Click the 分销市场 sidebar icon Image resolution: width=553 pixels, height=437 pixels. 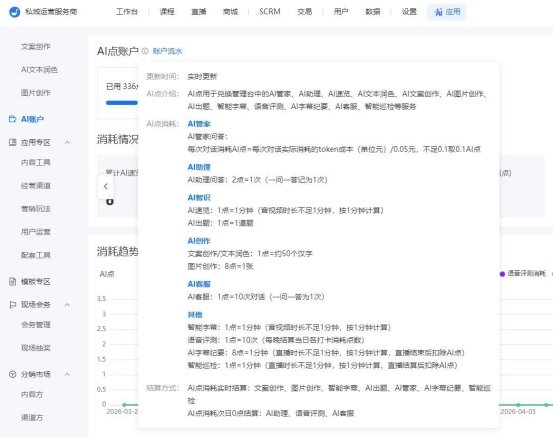point(12,374)
